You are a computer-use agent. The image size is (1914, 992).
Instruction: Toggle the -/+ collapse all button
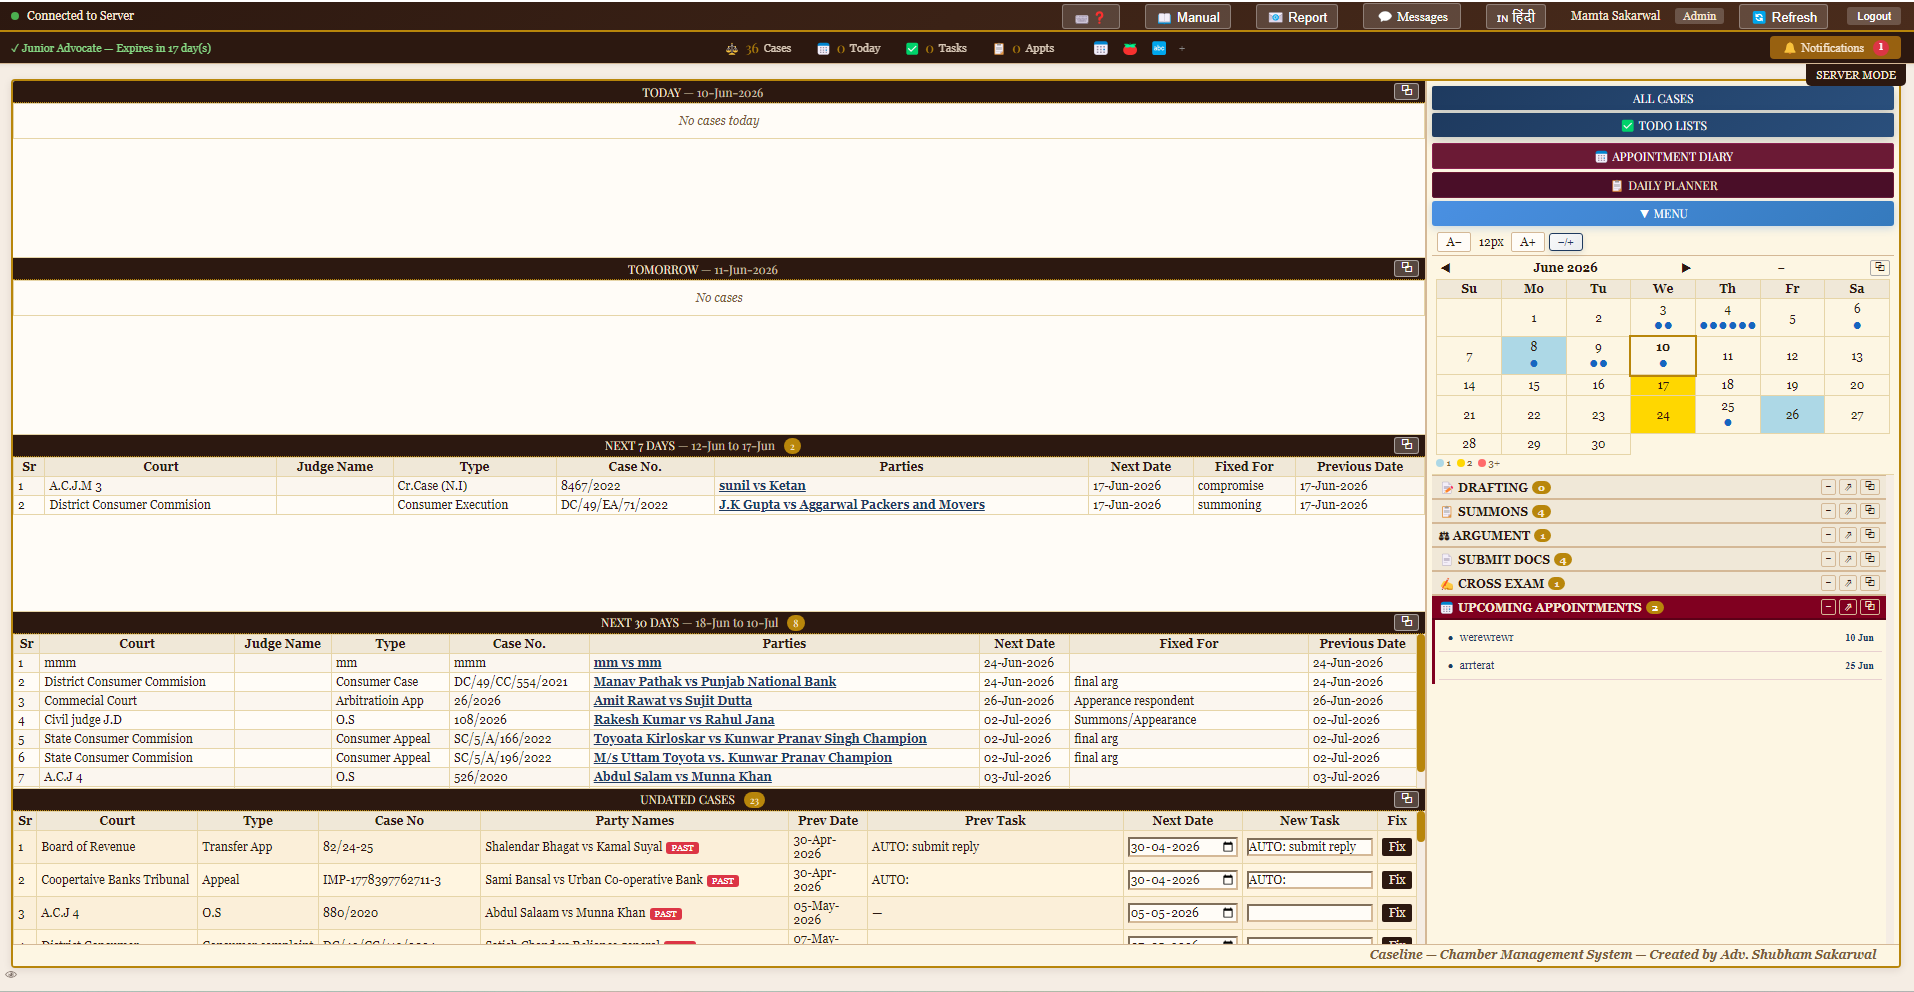(x=1565, y=242)
